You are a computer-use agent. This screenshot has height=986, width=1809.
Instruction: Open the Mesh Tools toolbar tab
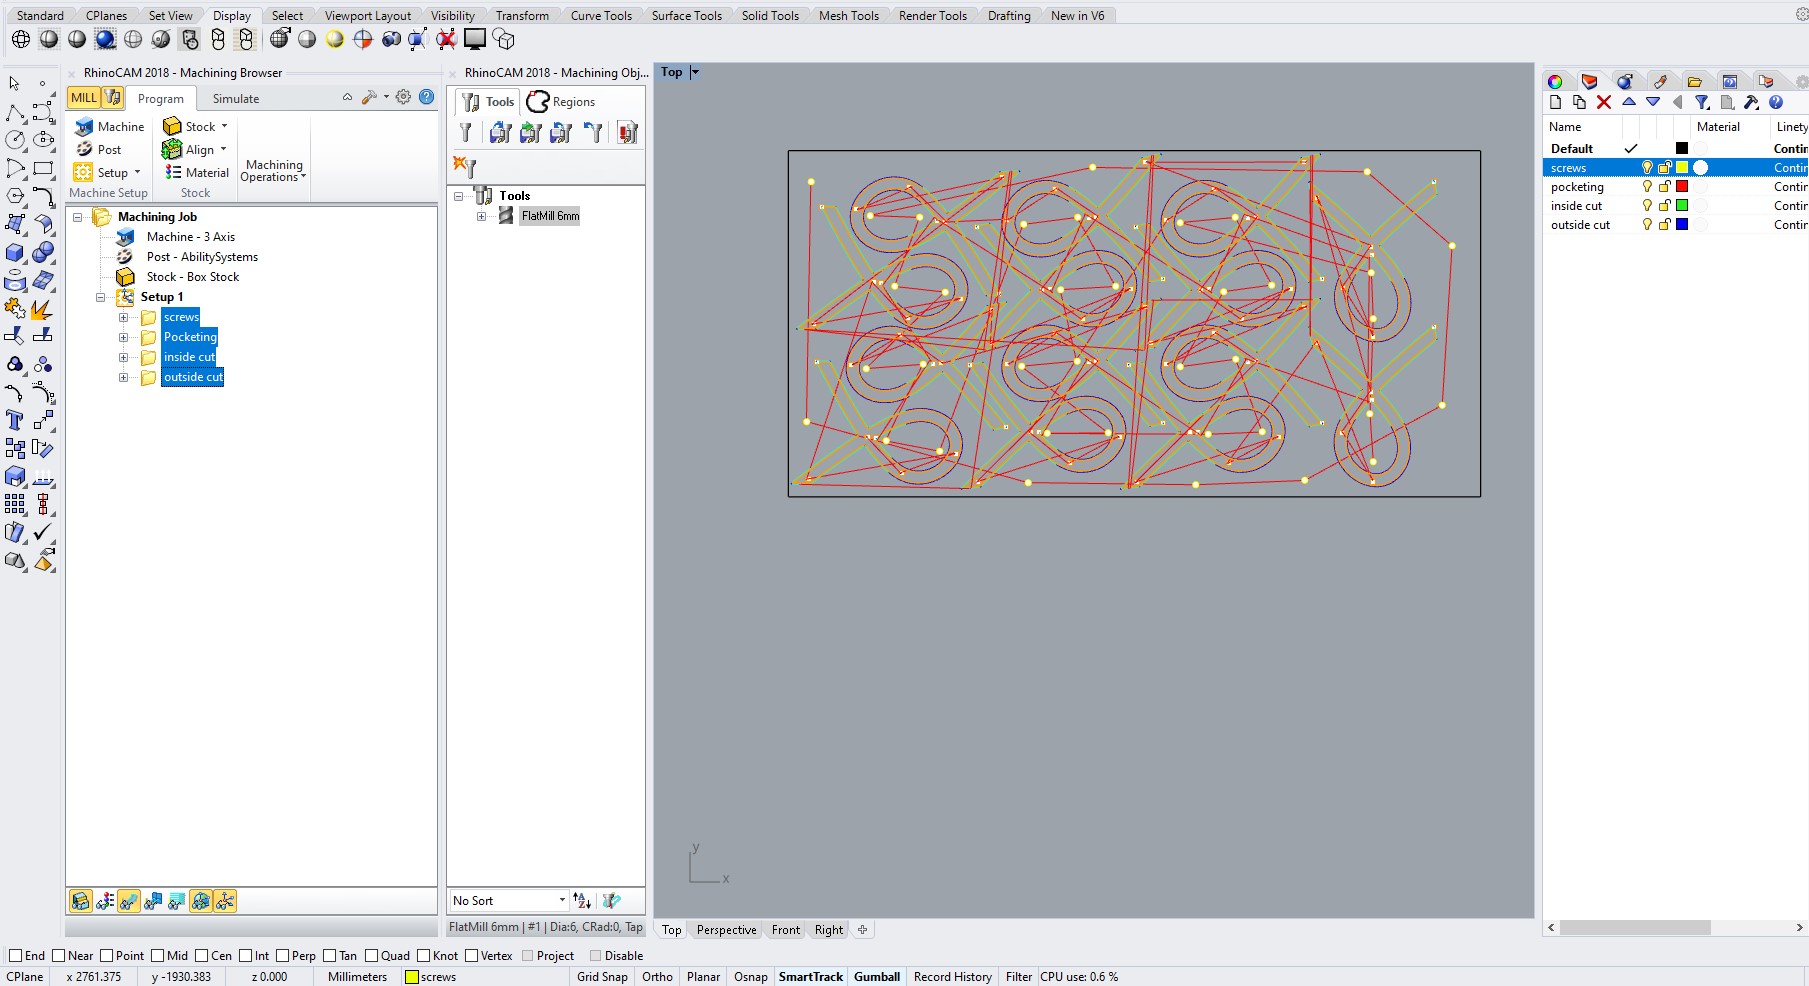point(849,15)
